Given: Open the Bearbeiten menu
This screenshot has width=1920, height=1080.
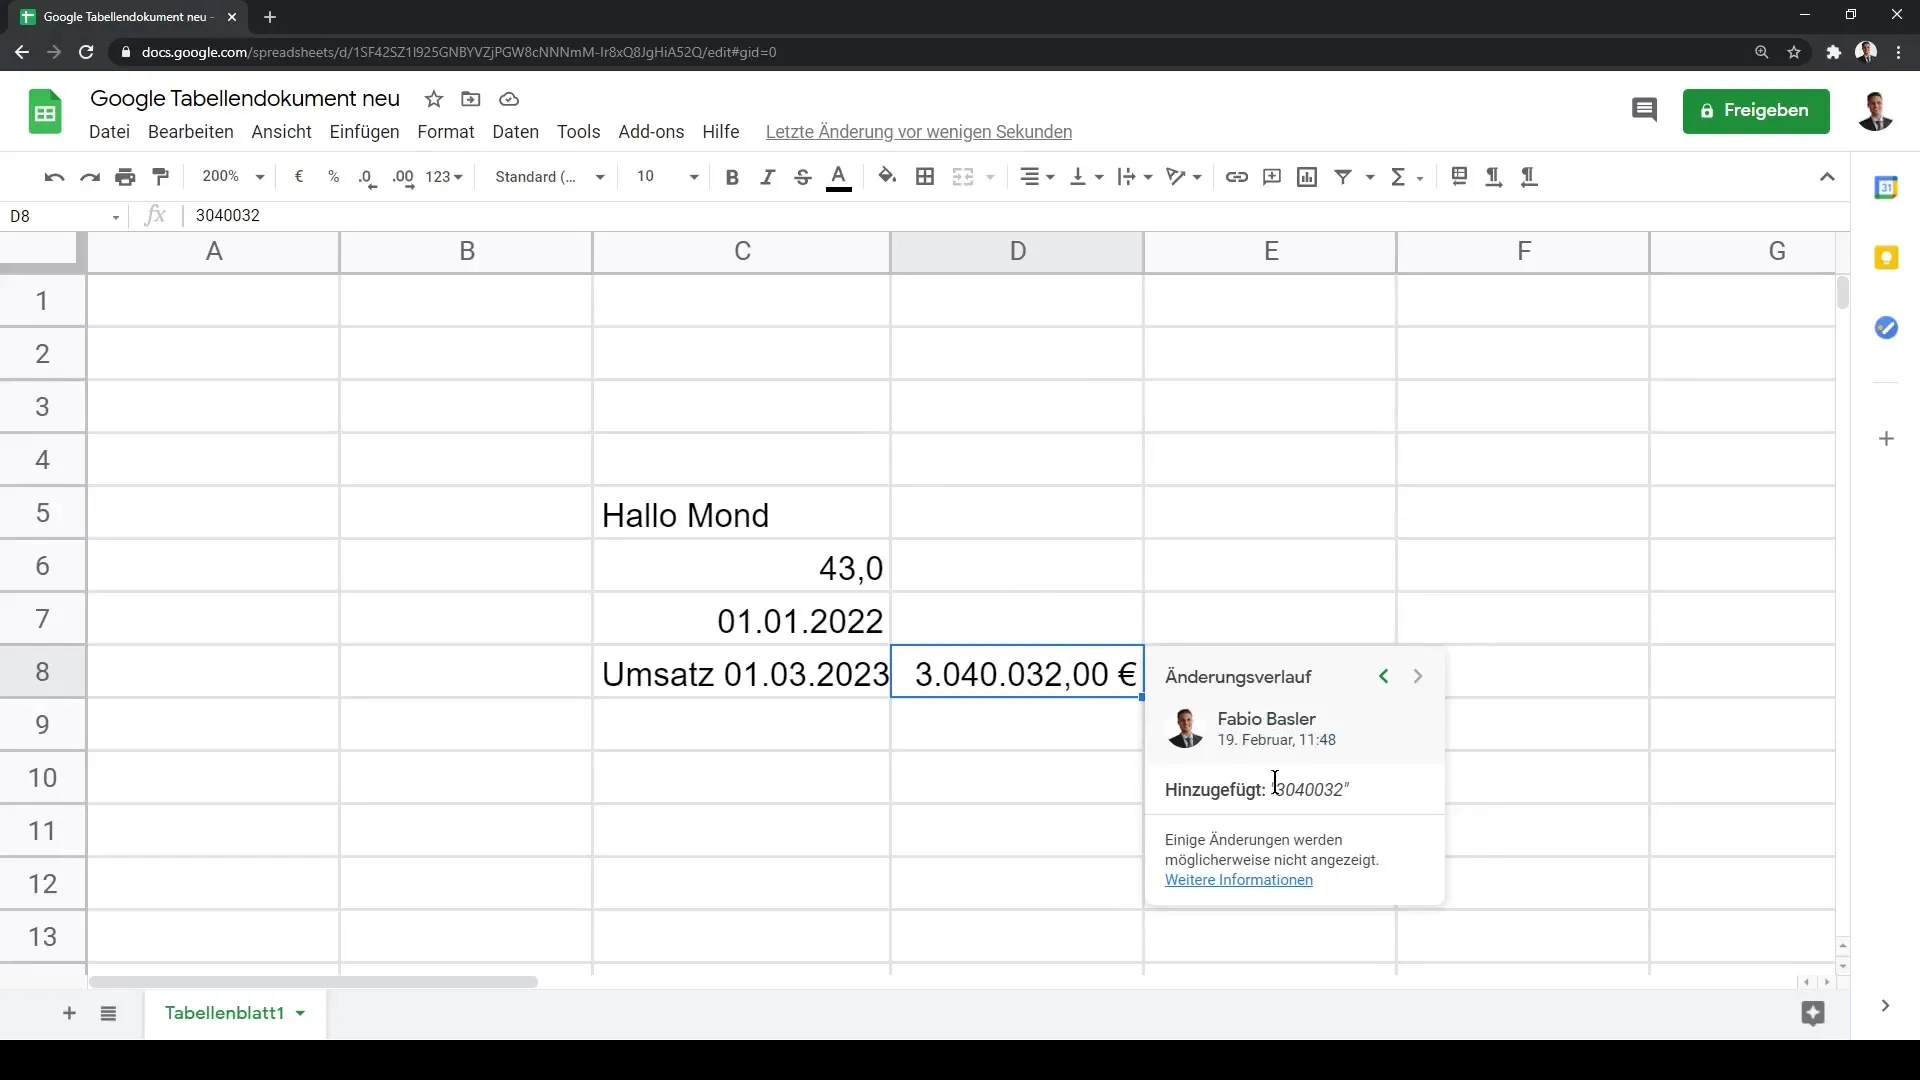Looking at the screenshot, I should pos(190,132).
